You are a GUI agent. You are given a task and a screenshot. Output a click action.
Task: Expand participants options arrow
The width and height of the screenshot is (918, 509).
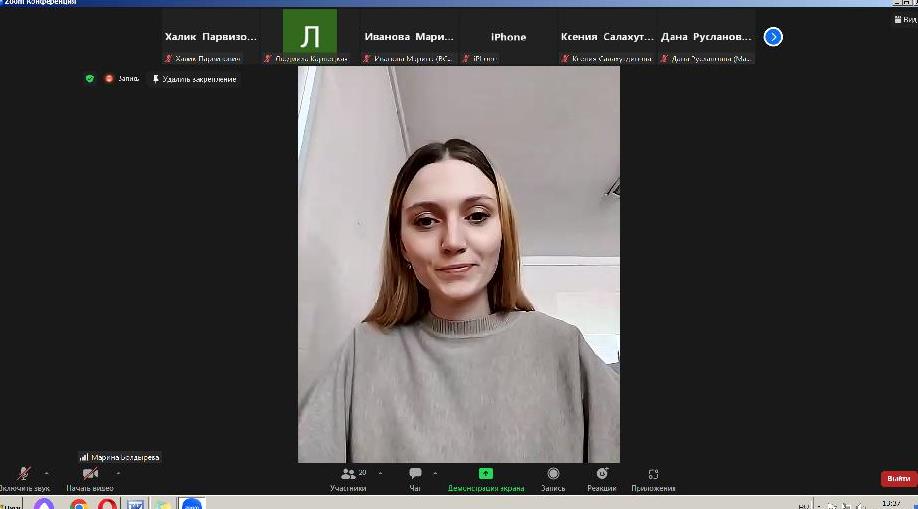pyautogui.click(x=380, y=473)
